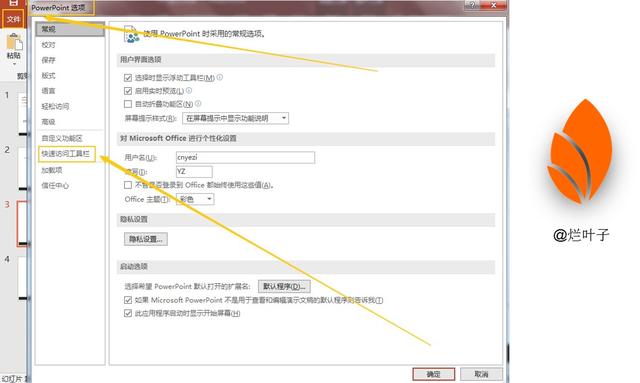Enable 自动折叠功能区 checkbox
Image resolution: width=640 pixels, height=383 pixels.
click(x=128, y=104)
